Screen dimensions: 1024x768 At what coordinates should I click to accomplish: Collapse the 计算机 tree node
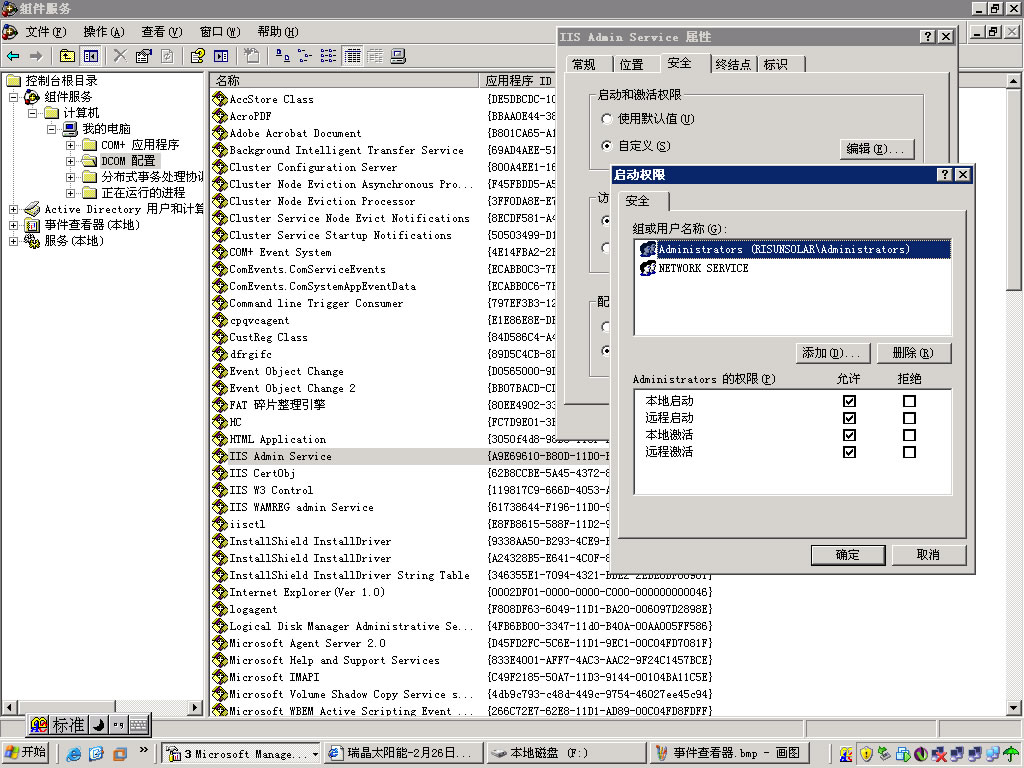tap(32, 113)
